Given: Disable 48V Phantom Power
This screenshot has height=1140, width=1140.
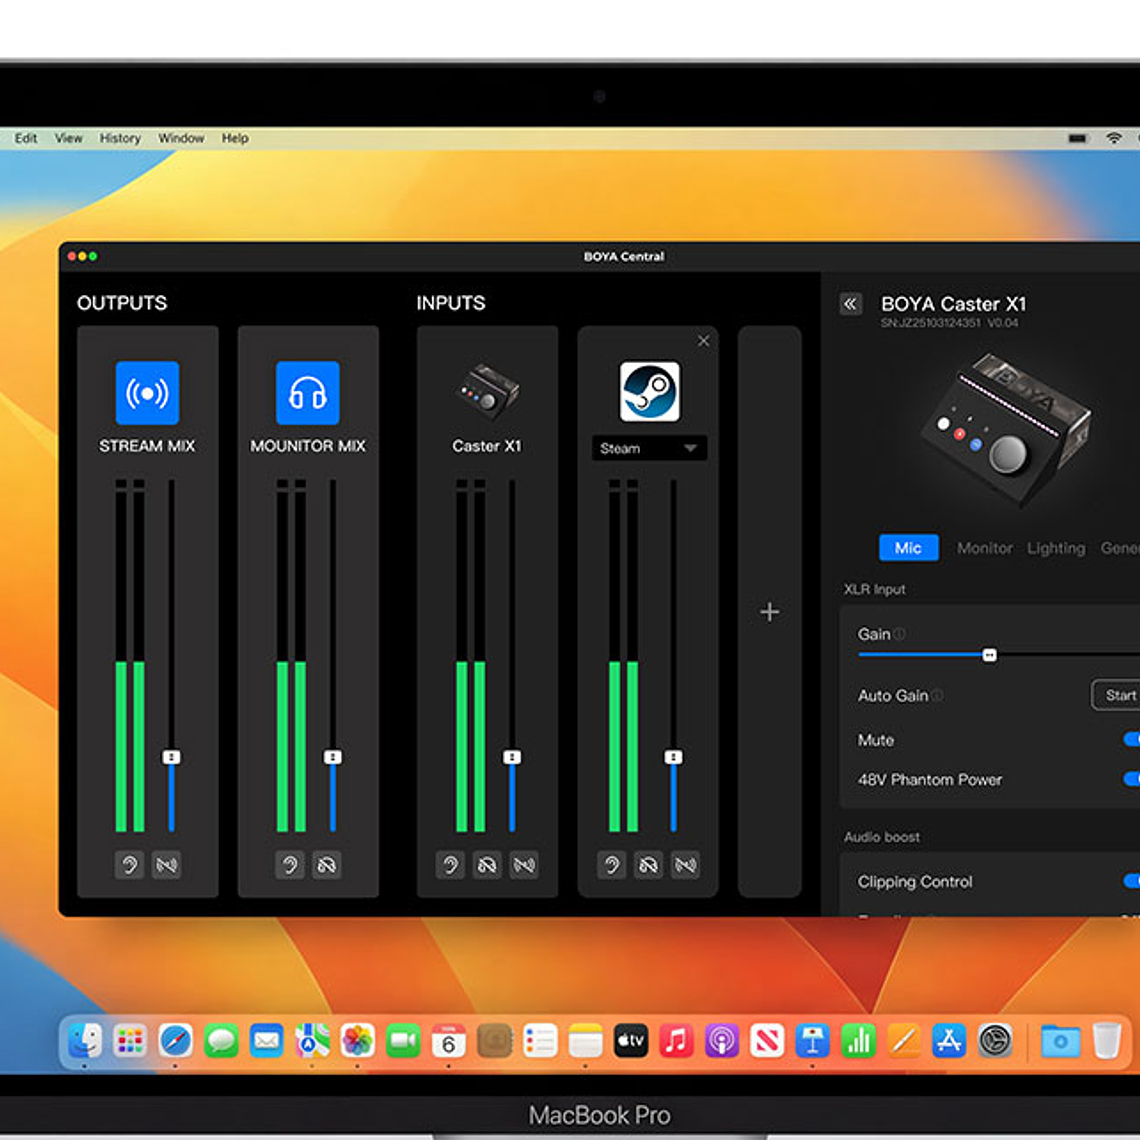Looking at the screenshot, I should (x=1133, y=779).
